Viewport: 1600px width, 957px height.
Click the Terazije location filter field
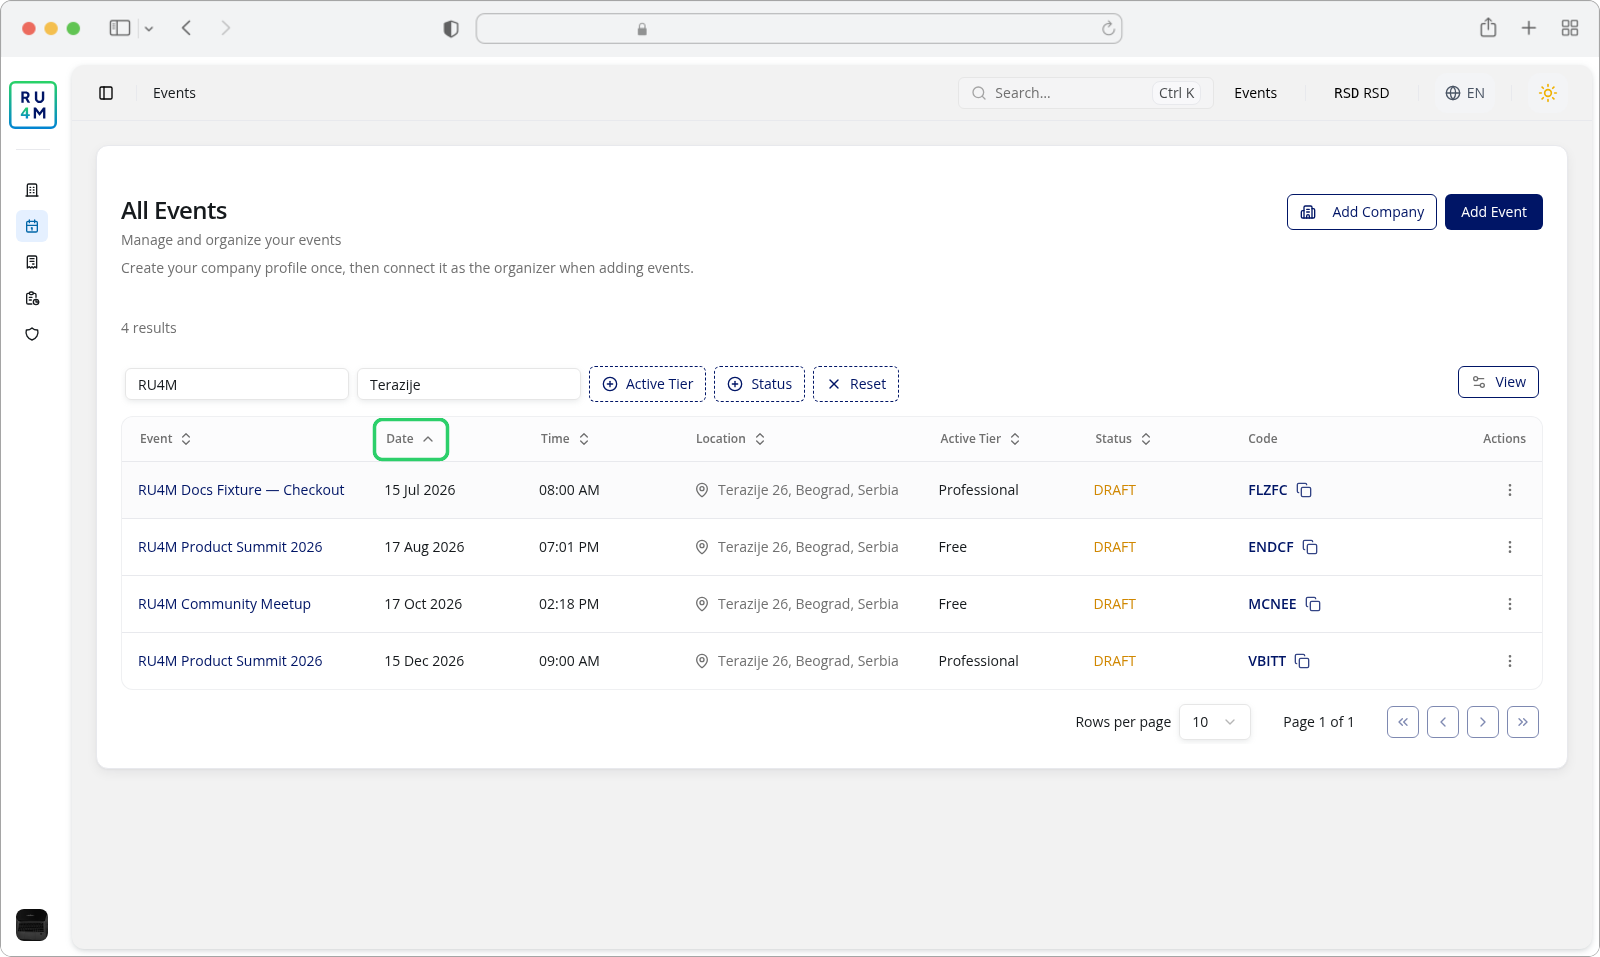[x=469, y=384]
